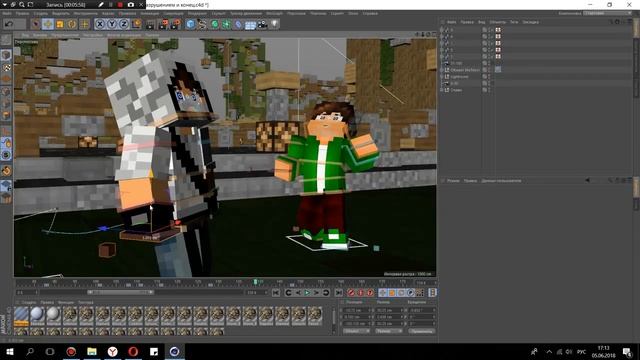Select the Rotate tool

click(72, 24)
